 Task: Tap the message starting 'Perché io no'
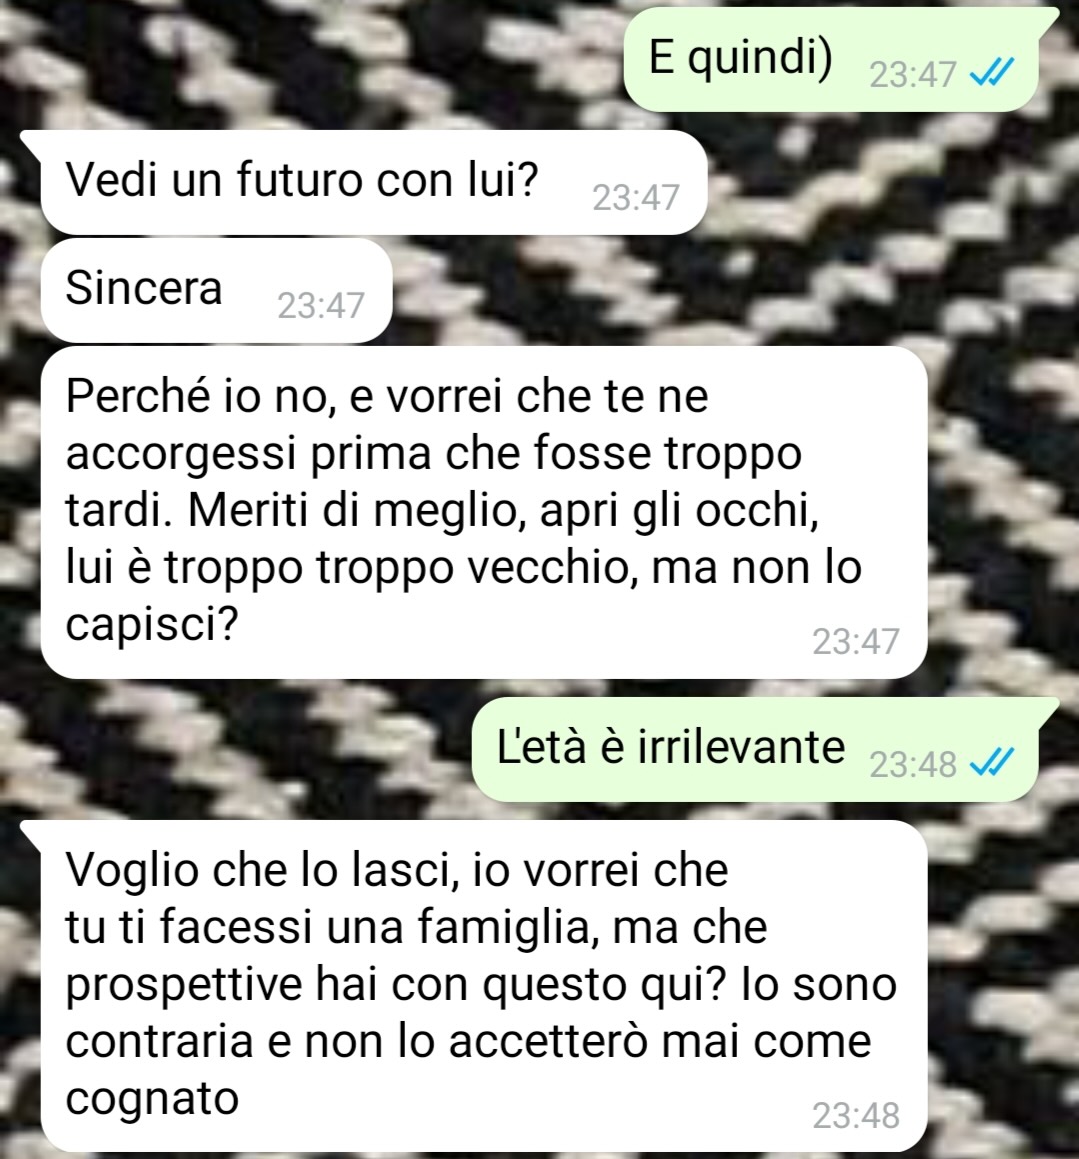(x=484, y=512)
